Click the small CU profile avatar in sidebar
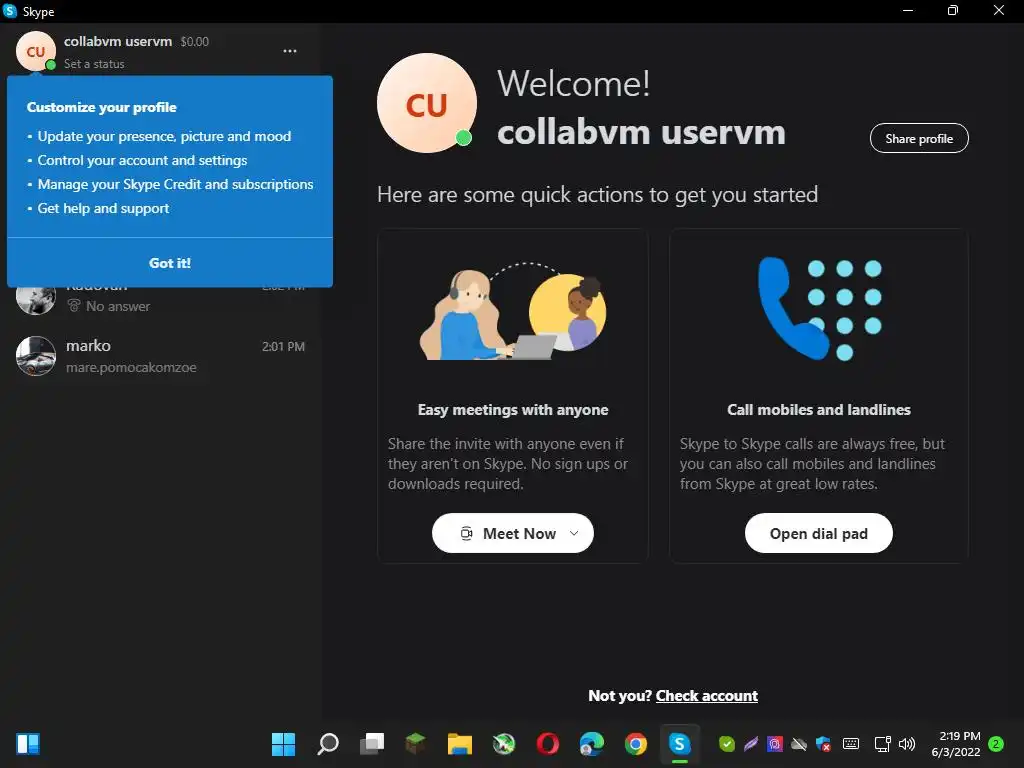This screenshot has height=768, width=1024. pyautogui.click(x=36, y=51)
